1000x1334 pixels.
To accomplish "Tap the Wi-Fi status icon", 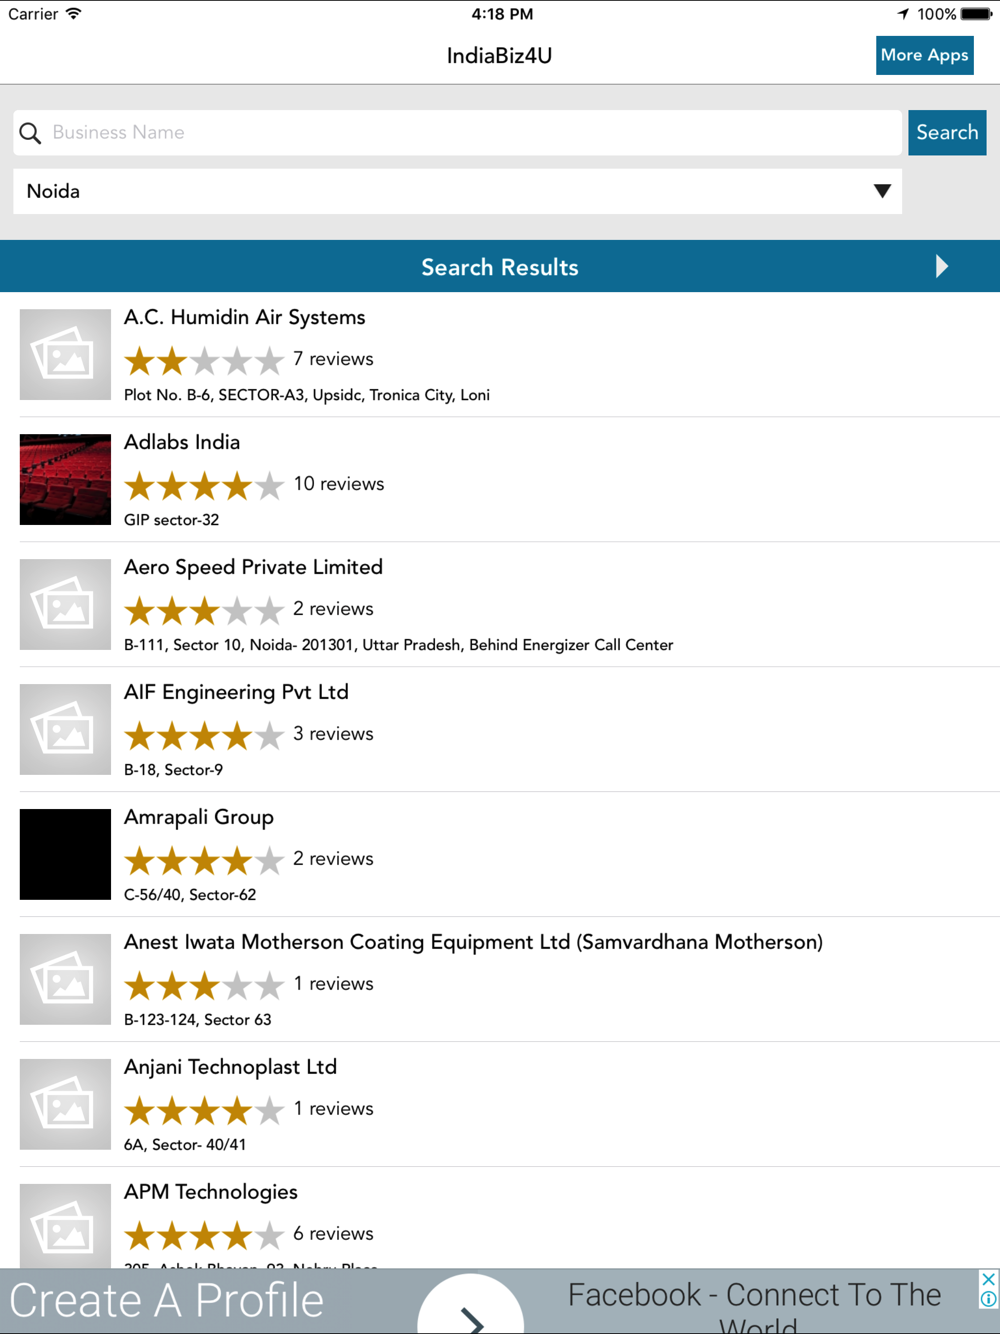I will point(74,14).
